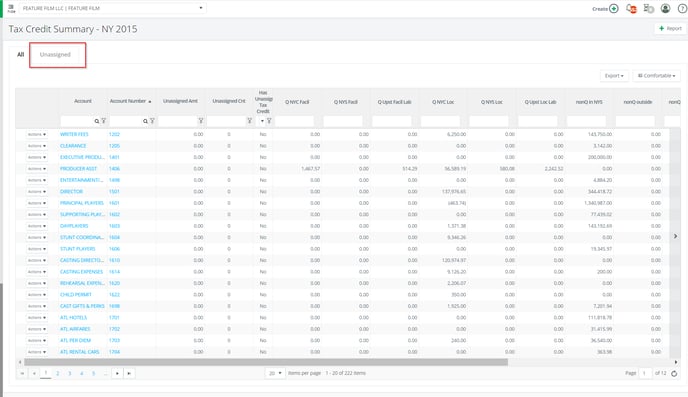Screen dimensions: 688x397
Task: Open Actions dropdown for CHILD PERMIT row
Action: pyautogui.click(x=37, y=295)
